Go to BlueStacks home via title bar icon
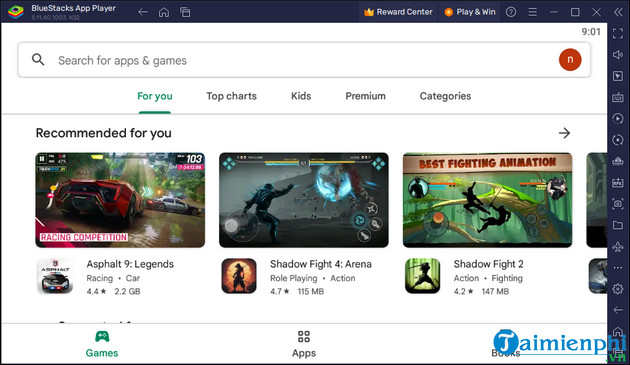The width and height of the screenshot is (630, 365). pyautogui.click(x=164, y=12)
